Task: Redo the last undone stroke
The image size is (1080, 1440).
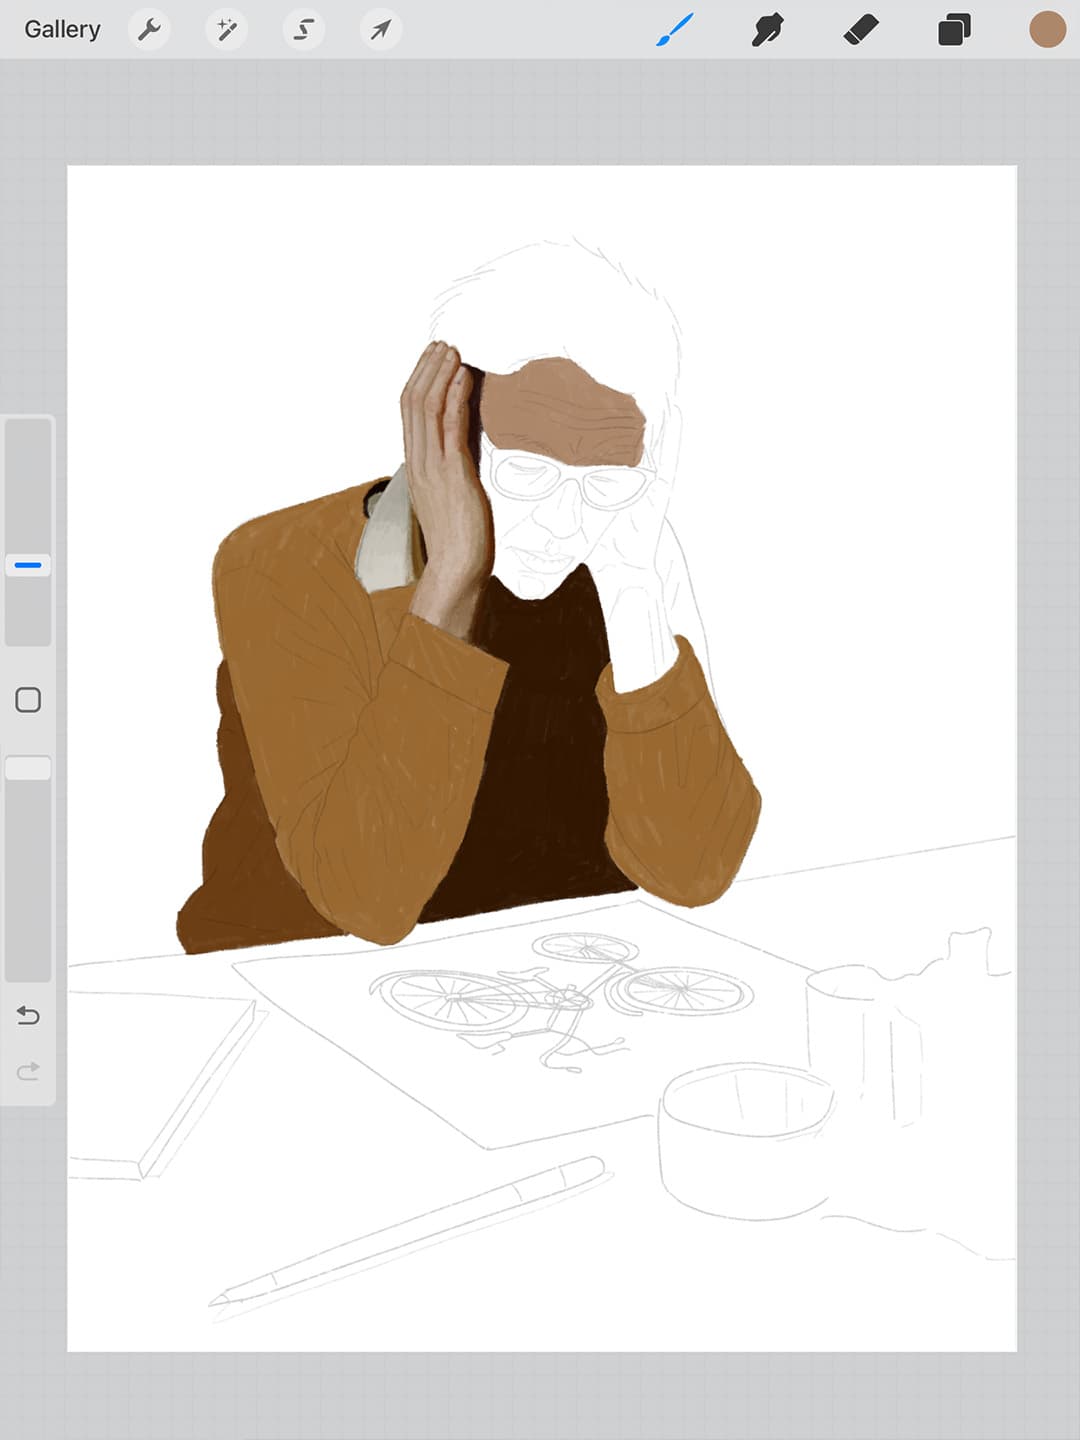Action: click(28, 1071)
